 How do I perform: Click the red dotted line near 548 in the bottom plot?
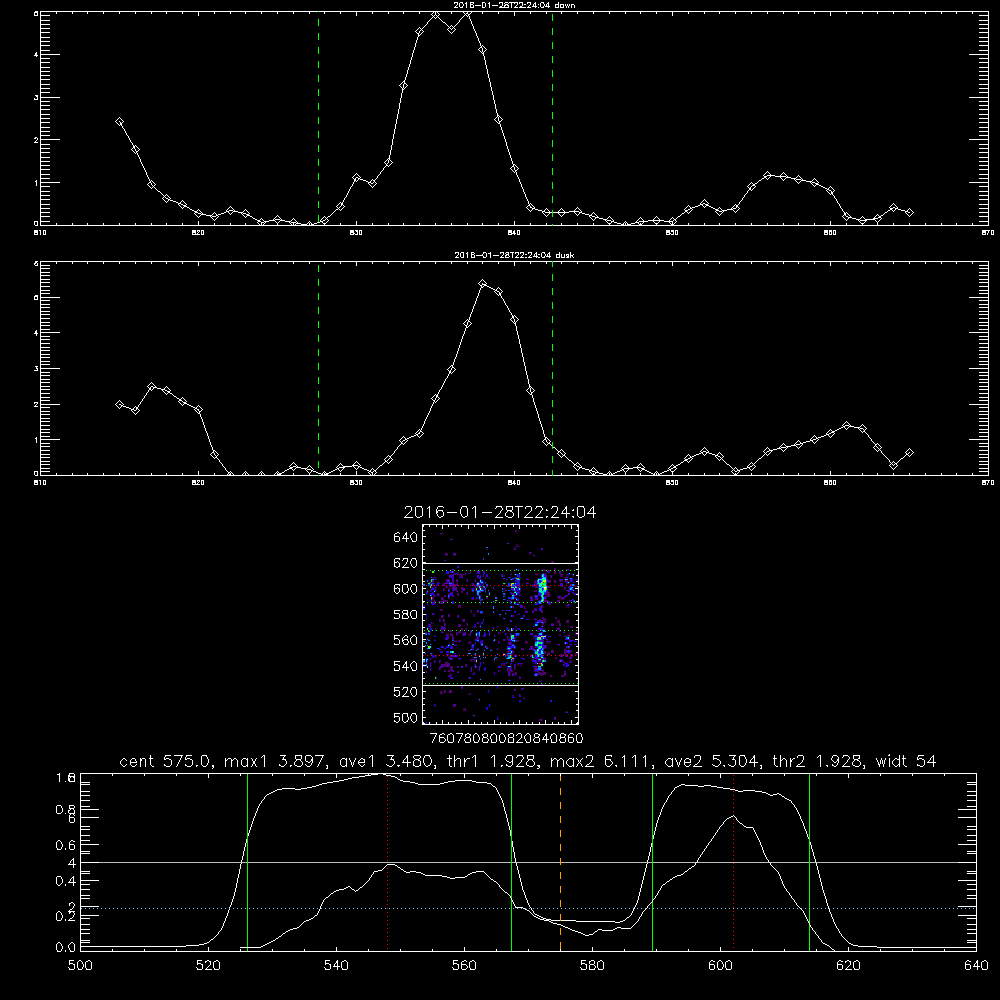[x=388, y=861]
